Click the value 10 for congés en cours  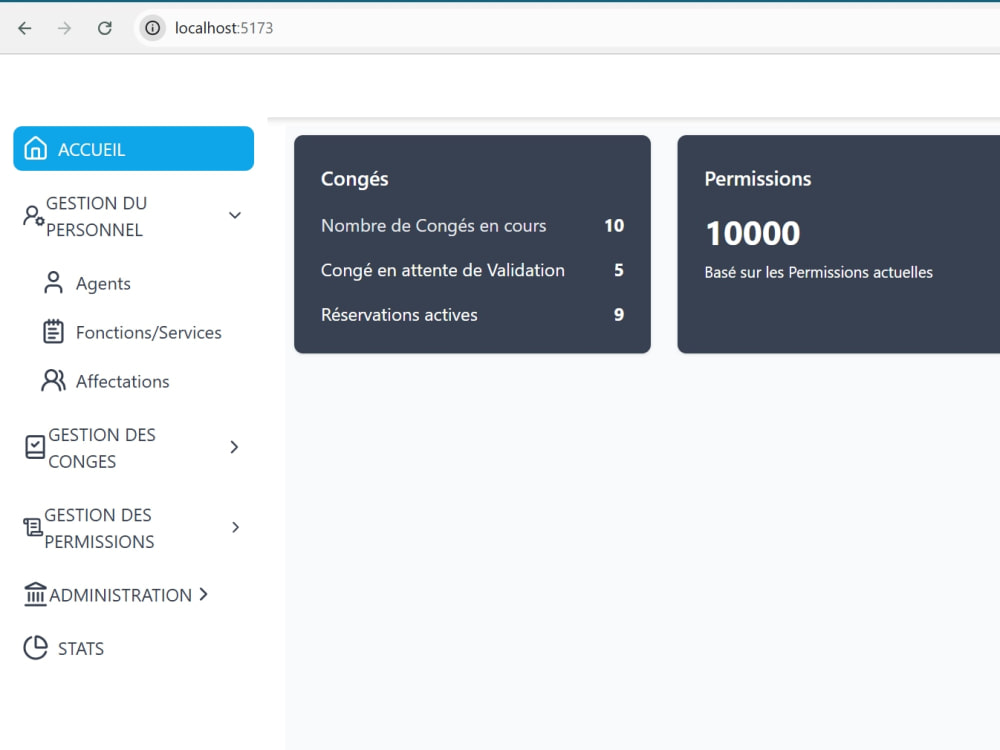click(614, 226)
